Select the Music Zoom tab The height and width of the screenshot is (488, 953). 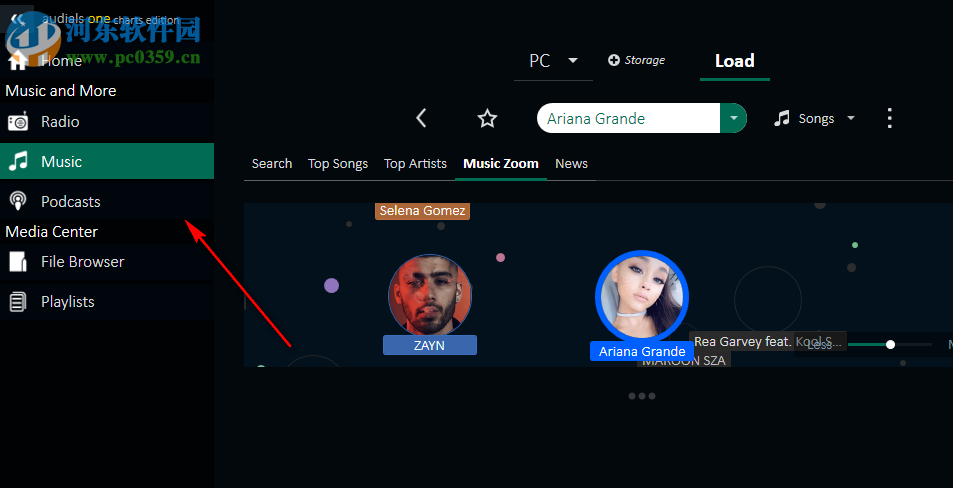(x=501, y=163)
